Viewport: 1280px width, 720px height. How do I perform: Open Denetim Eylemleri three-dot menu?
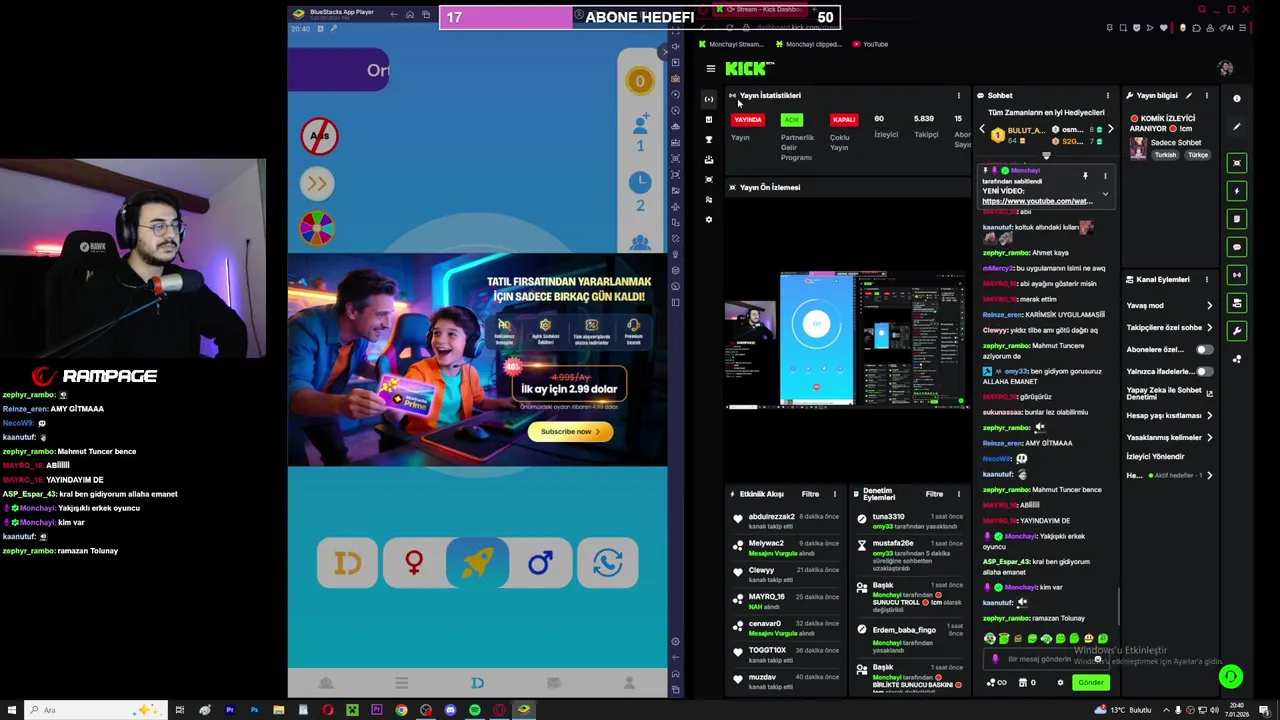[958, 494]
